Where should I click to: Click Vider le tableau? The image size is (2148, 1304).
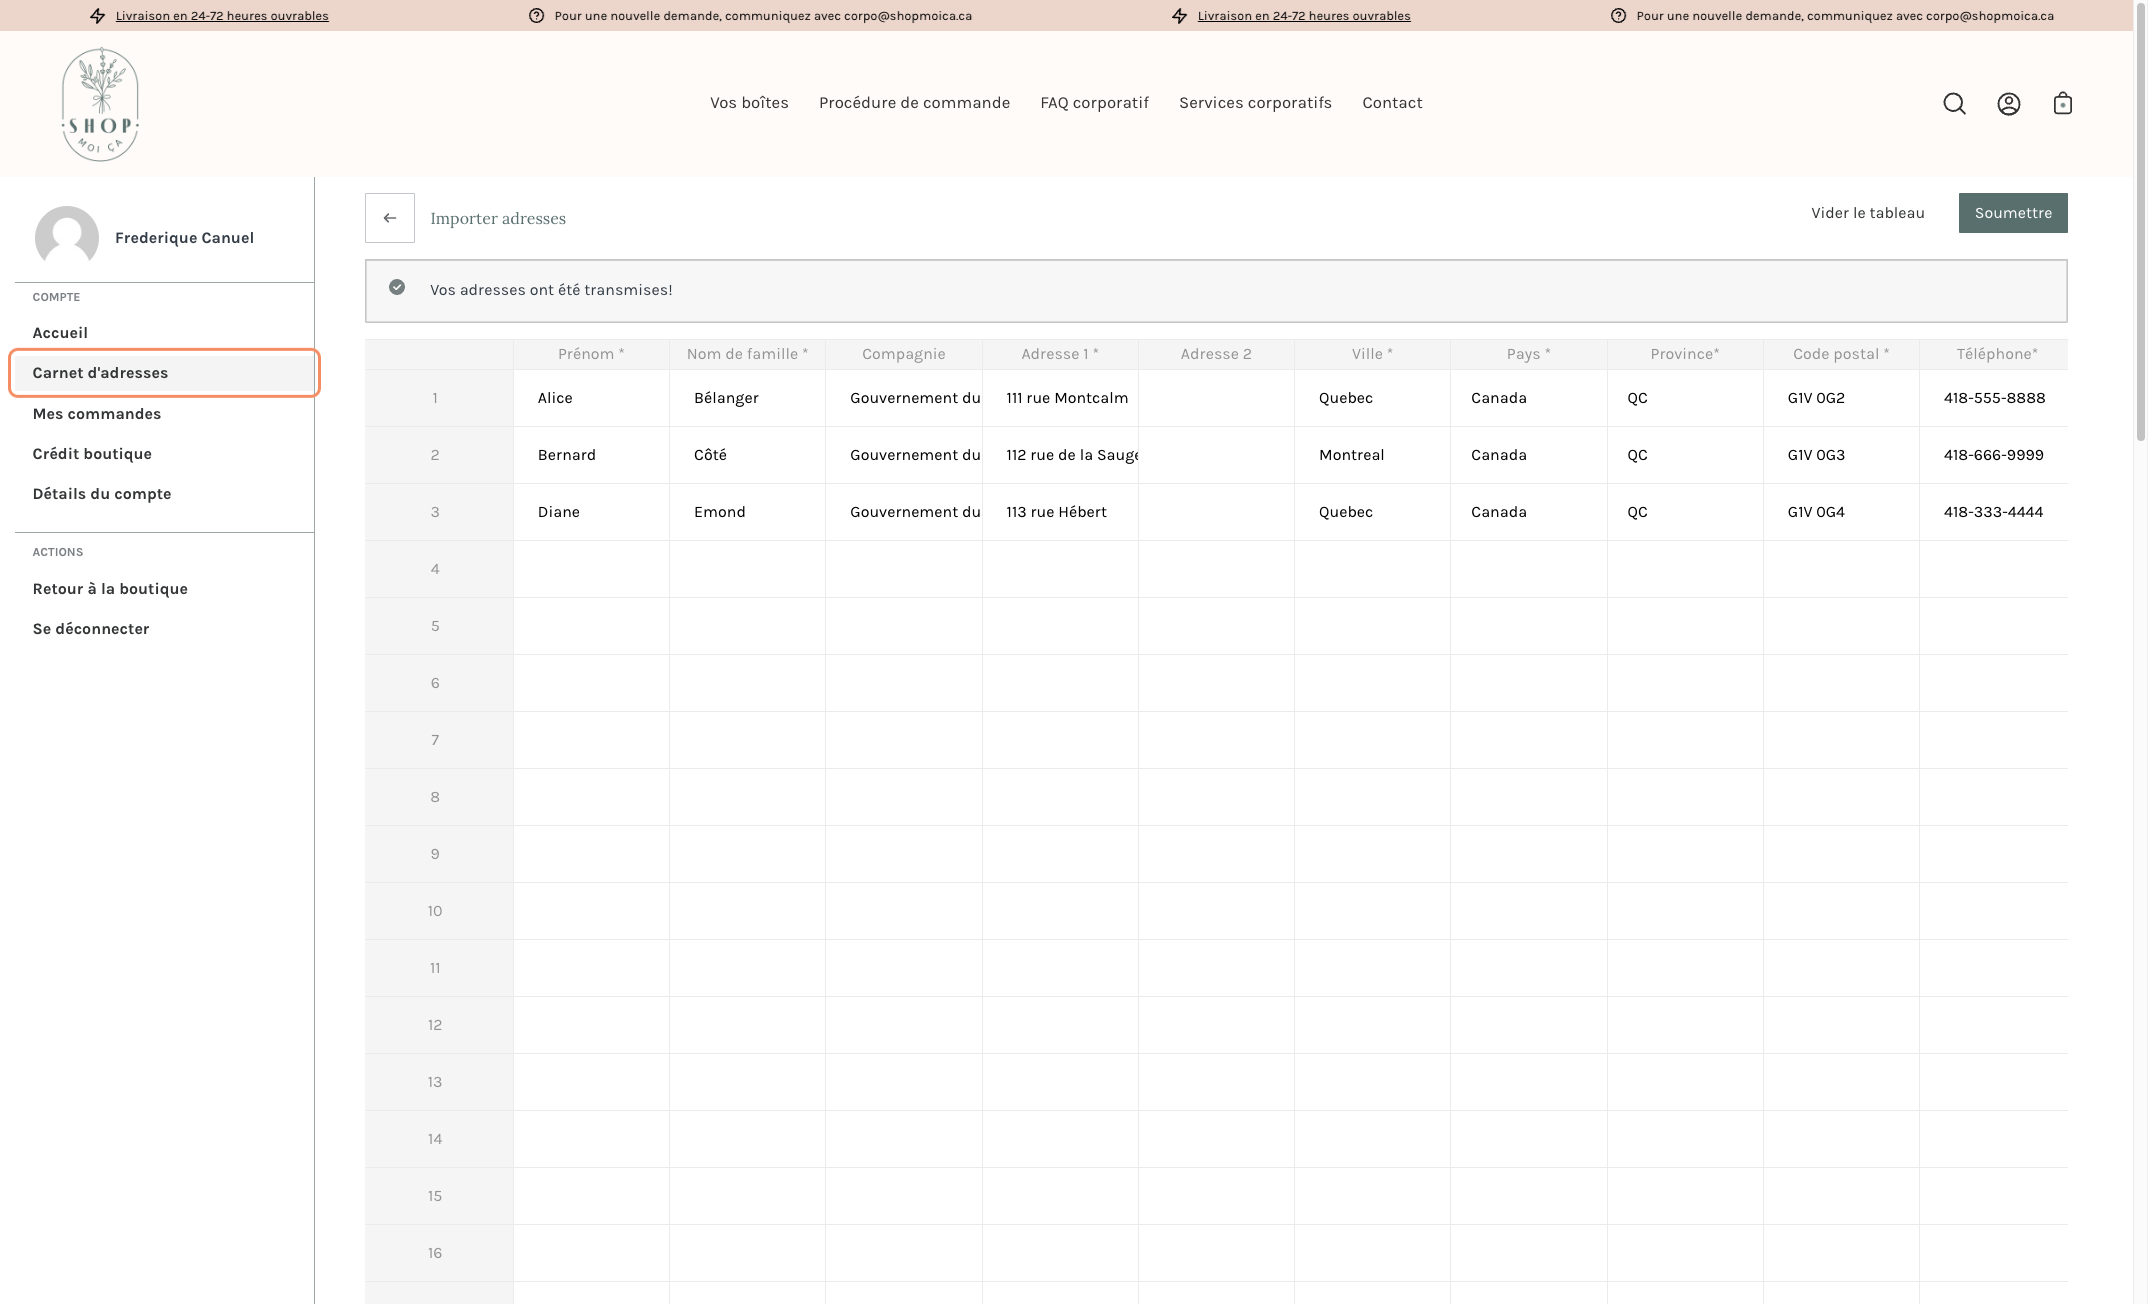tap(1868, 213)
